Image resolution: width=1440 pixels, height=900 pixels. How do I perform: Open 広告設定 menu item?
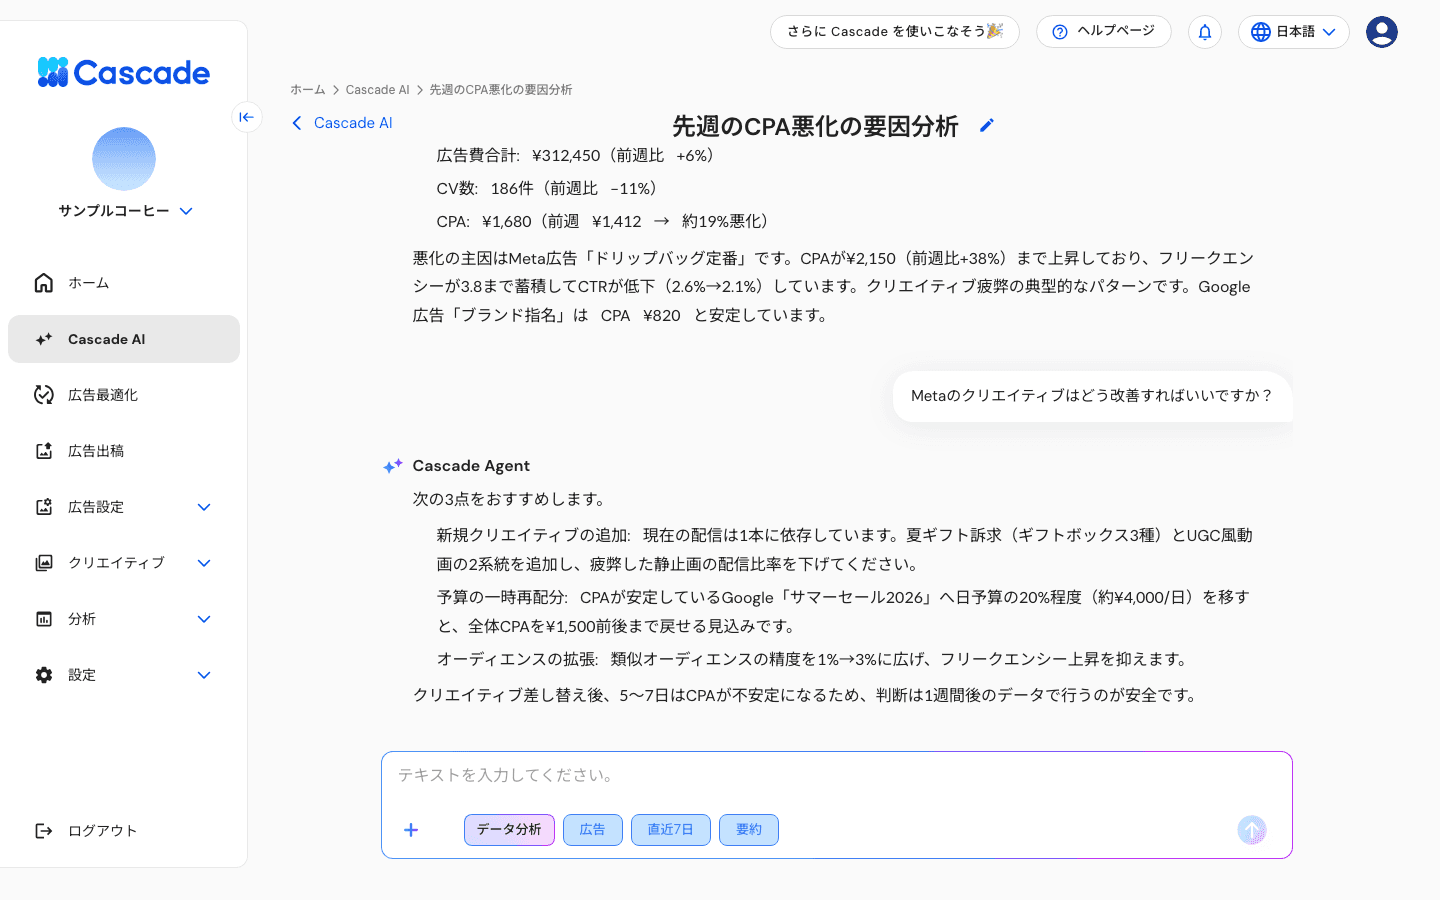(x=124, y=507)
